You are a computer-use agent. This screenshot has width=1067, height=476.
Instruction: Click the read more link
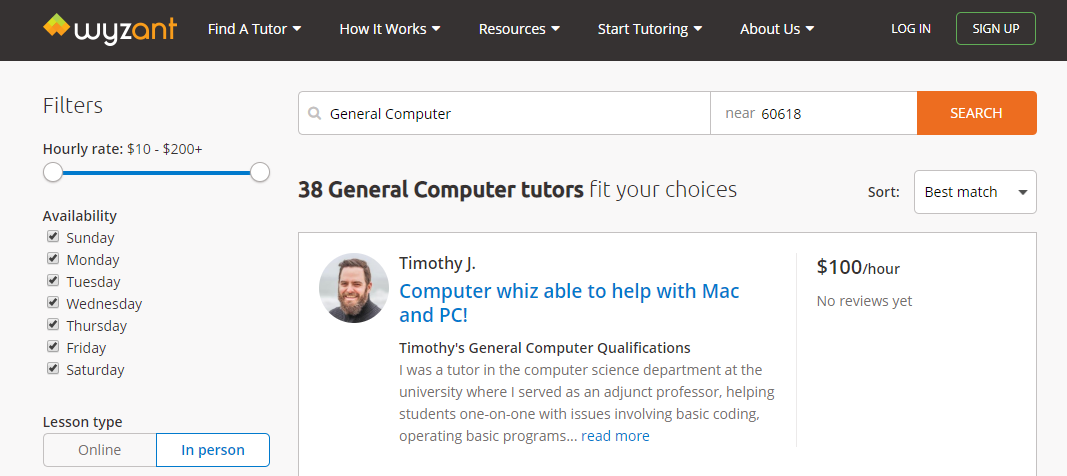(615, 436)
